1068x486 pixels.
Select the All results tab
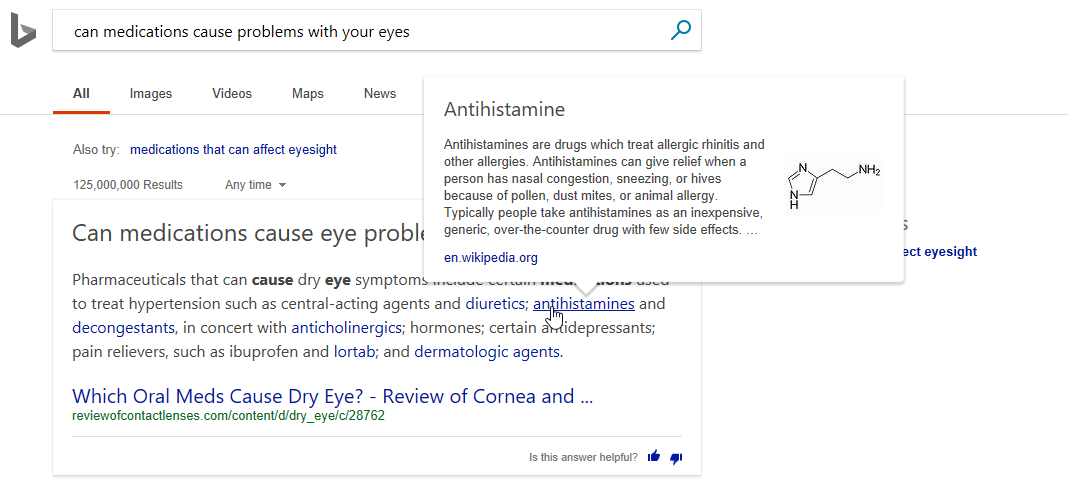coord(81,94)
